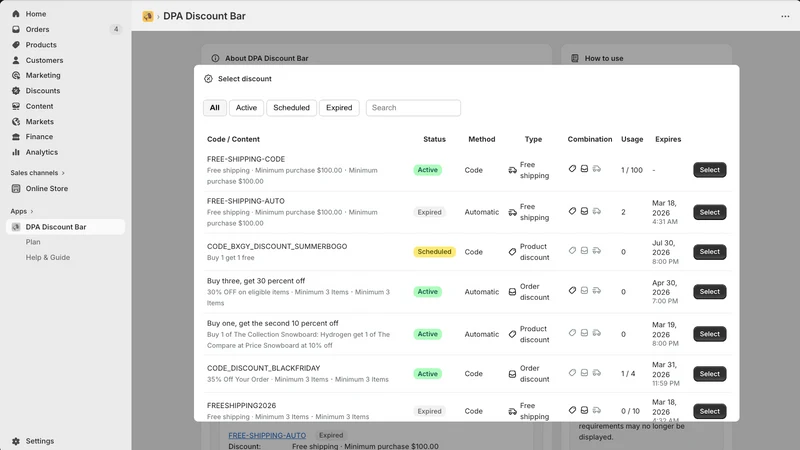This screenshot has width=800, height=450.
Task: Click the Status column header
Action: [434, 139]
